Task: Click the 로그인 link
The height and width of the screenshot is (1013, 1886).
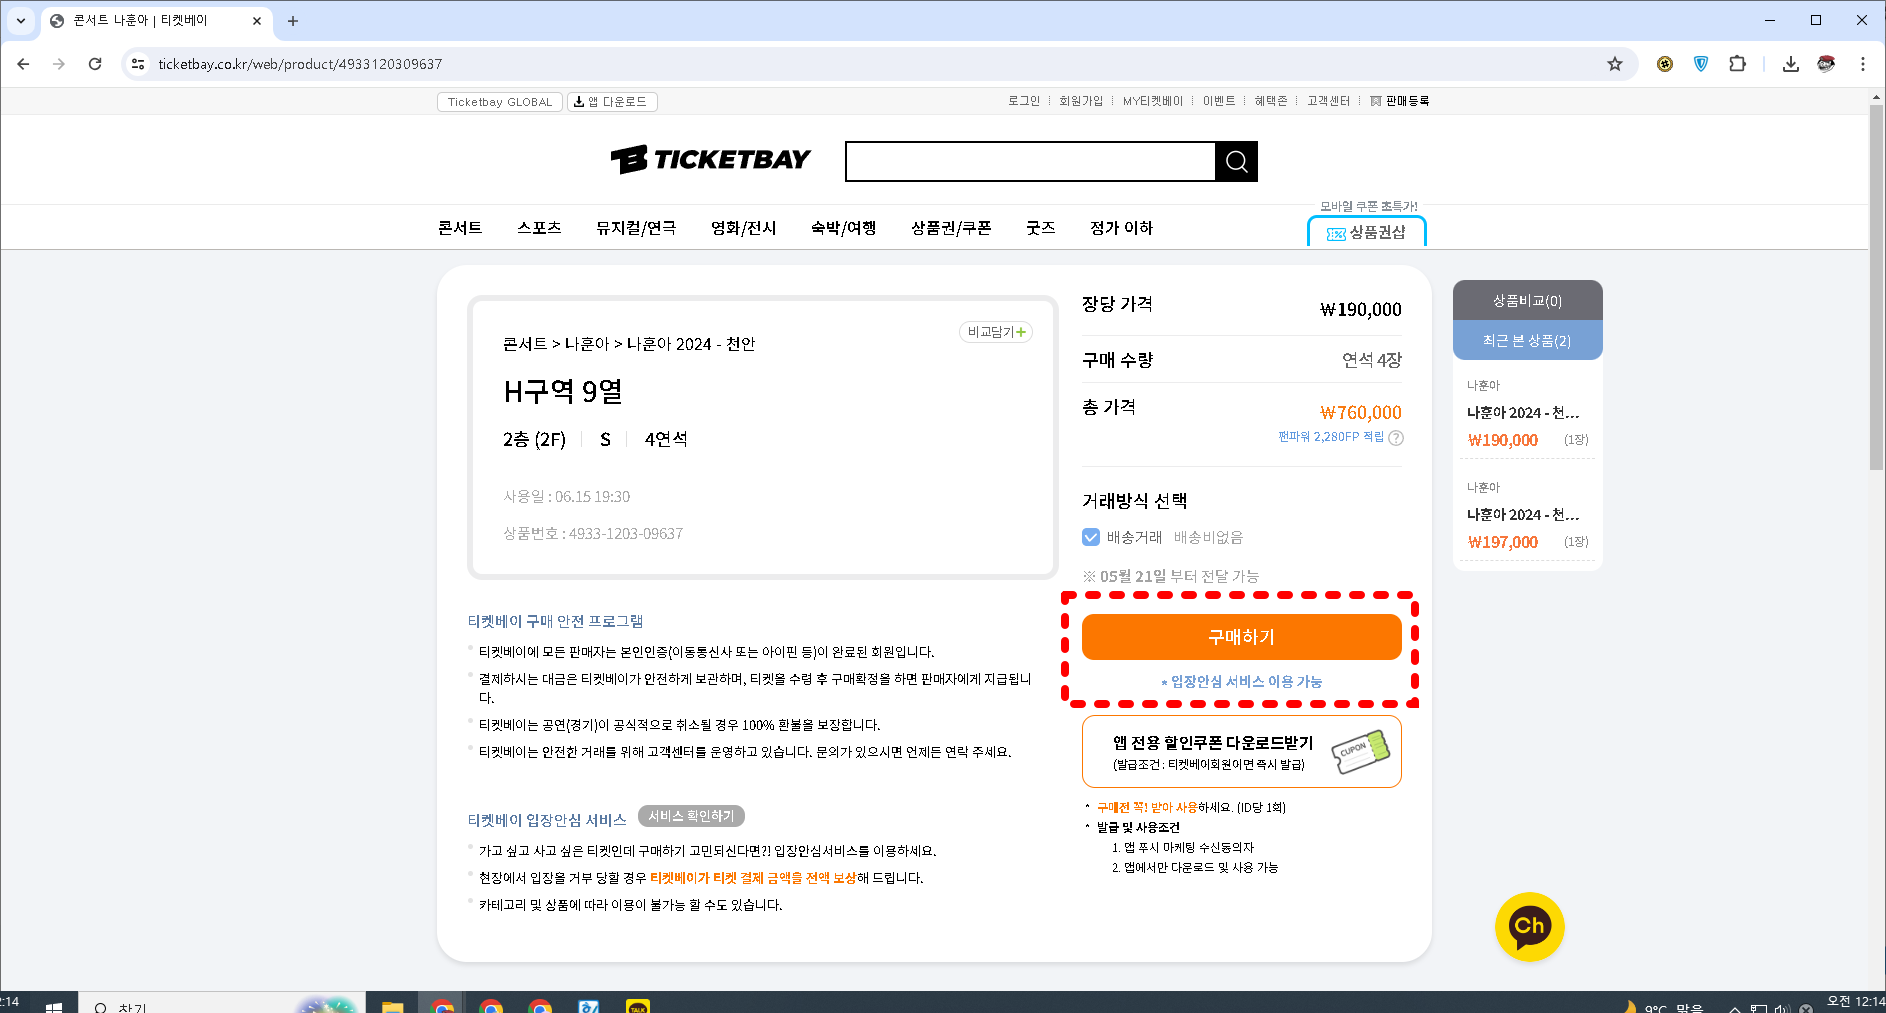Action: point(1023,100)
